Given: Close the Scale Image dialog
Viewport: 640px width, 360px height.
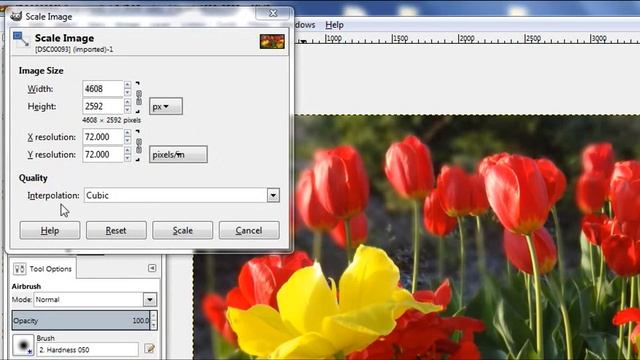Looking at the screenshot, I should (x=273, y=13).
